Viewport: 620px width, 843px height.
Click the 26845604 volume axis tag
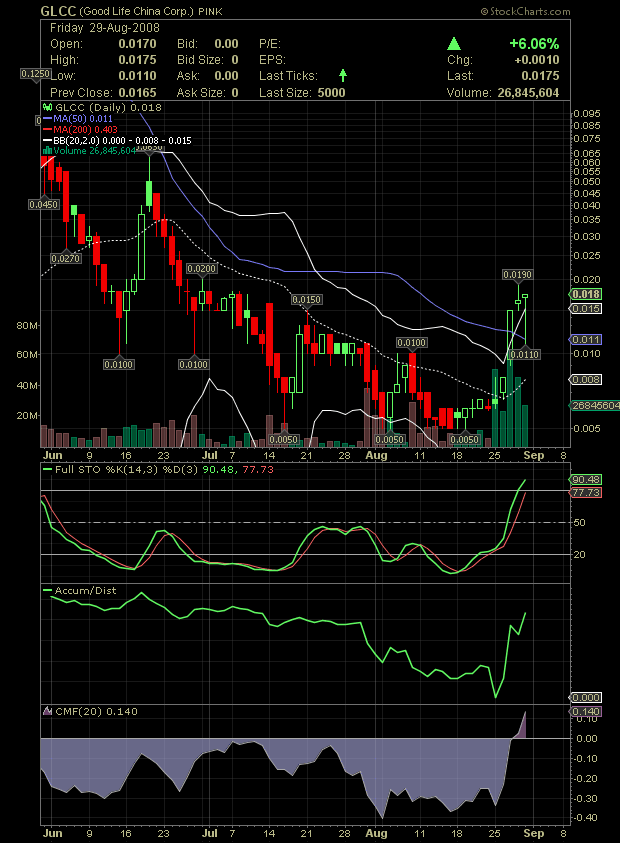pos(595,405)
